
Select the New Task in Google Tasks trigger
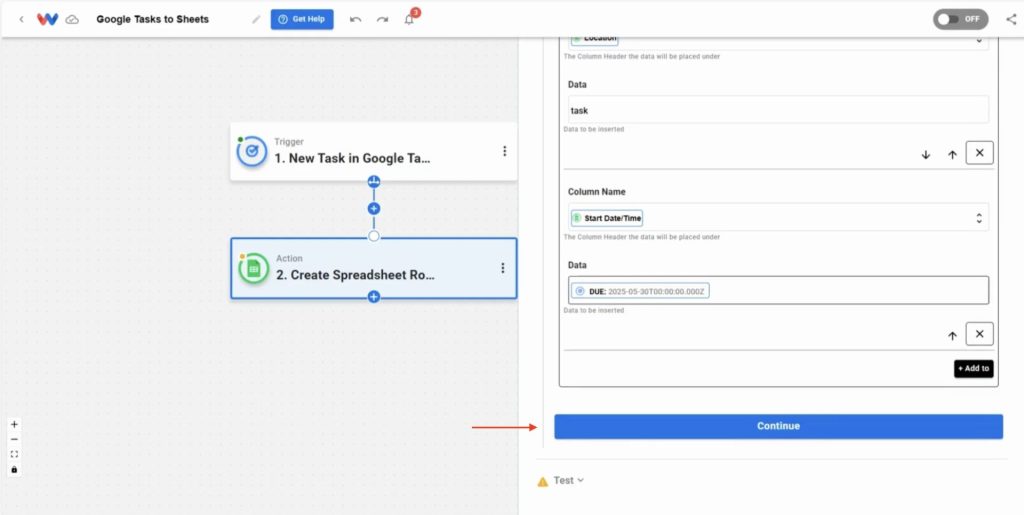coord(374,151)
